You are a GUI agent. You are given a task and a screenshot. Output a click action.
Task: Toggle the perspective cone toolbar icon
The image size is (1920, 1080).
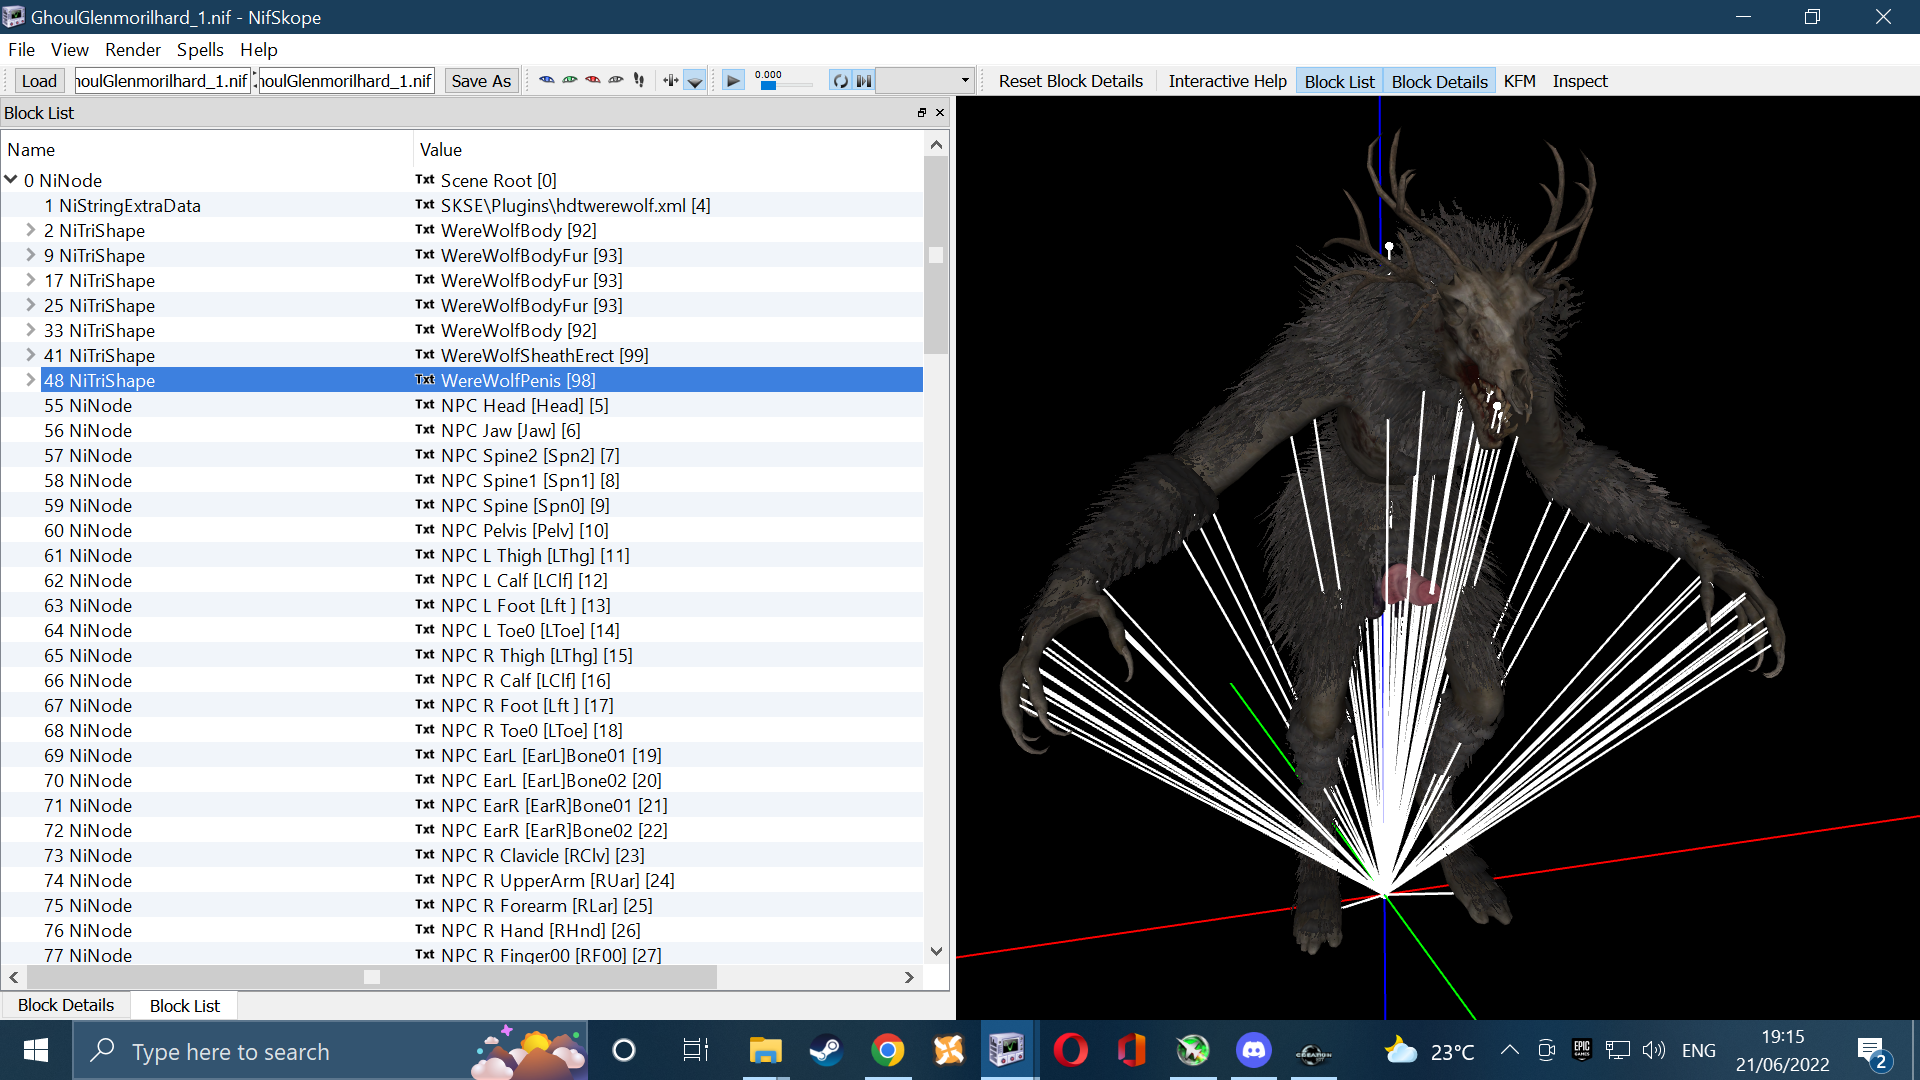pos(695,81)
